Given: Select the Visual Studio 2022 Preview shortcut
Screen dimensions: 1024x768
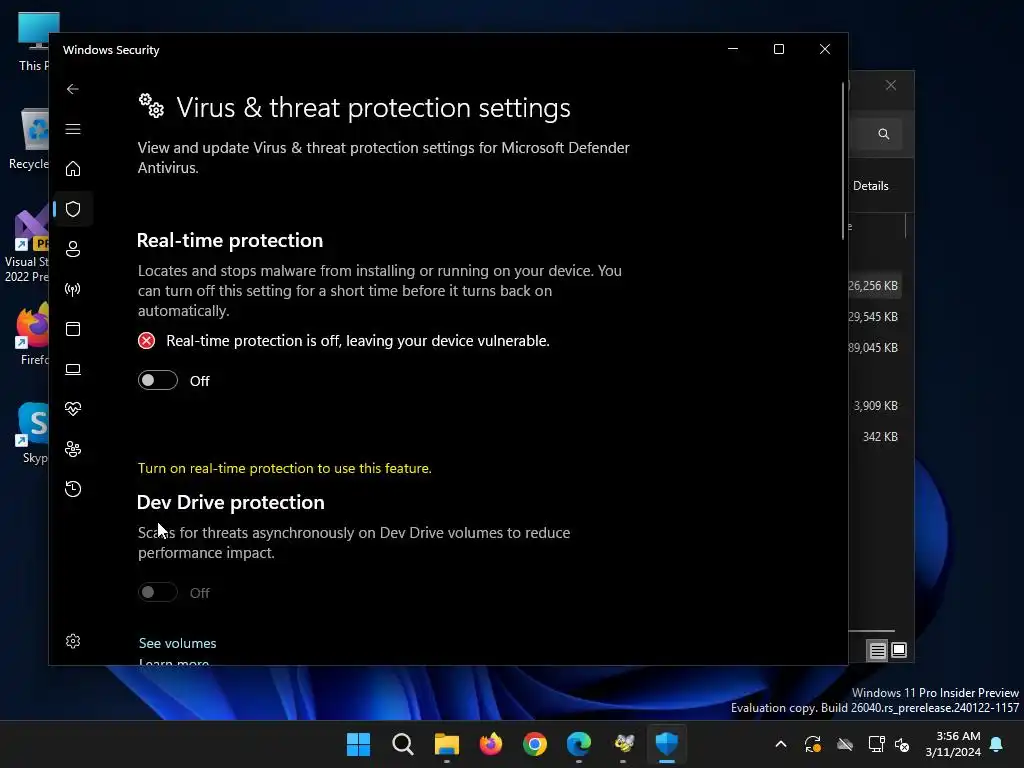Looking at the screenshot, I should [x=27, y=245].
